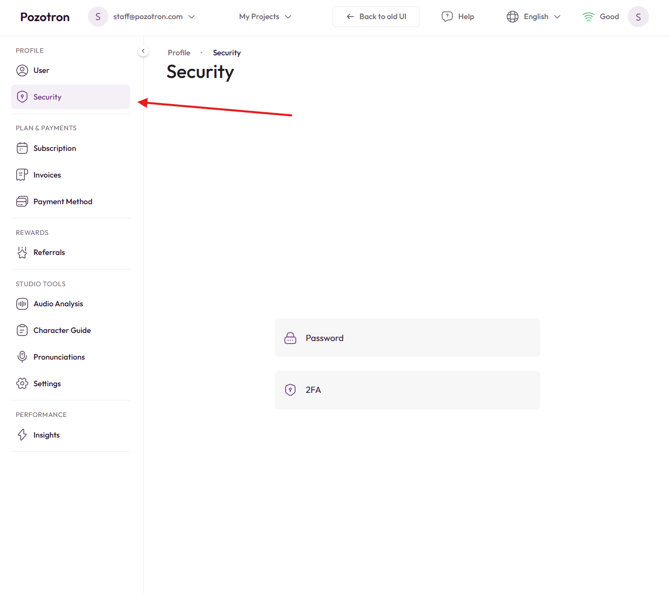Expand the staff@pozotron.com account dropdown
This screenshot has height=594, width=670.
click(x=153, y=17)
